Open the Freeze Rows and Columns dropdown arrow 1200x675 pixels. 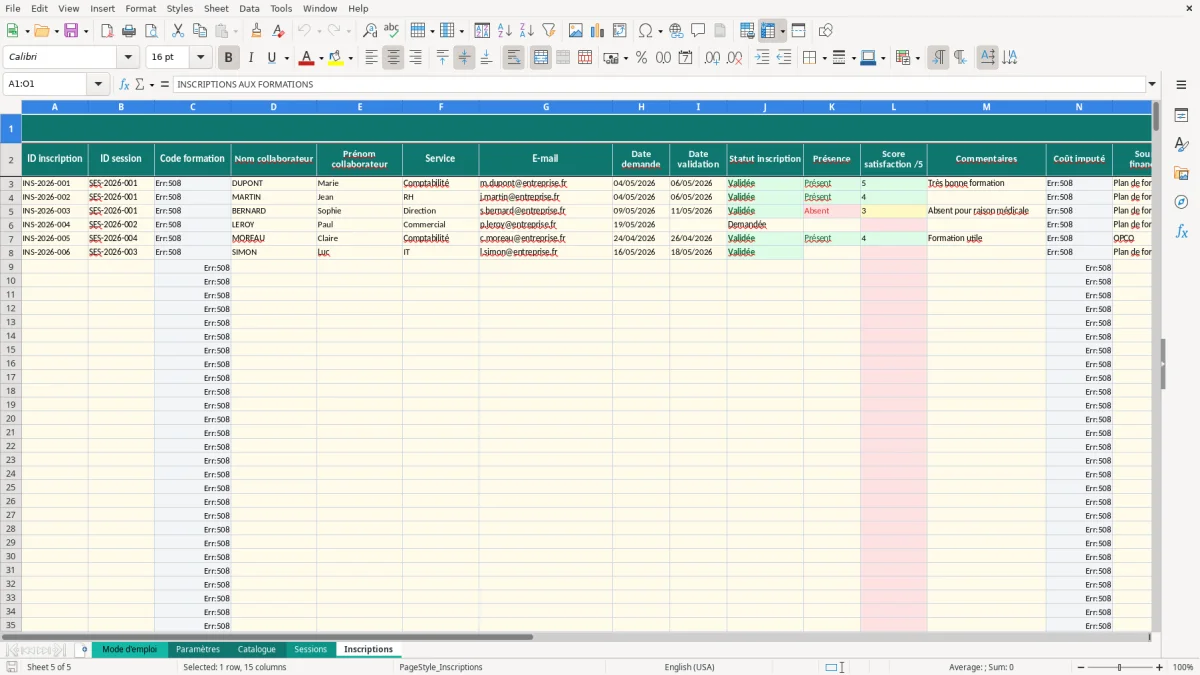pyautogui.click(x=782, y=31)
